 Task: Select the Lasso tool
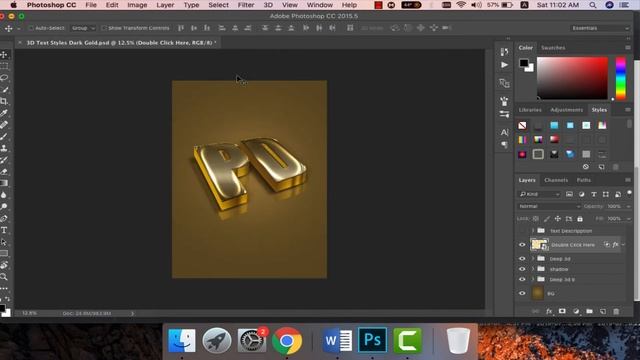click(x=4, y=78)
